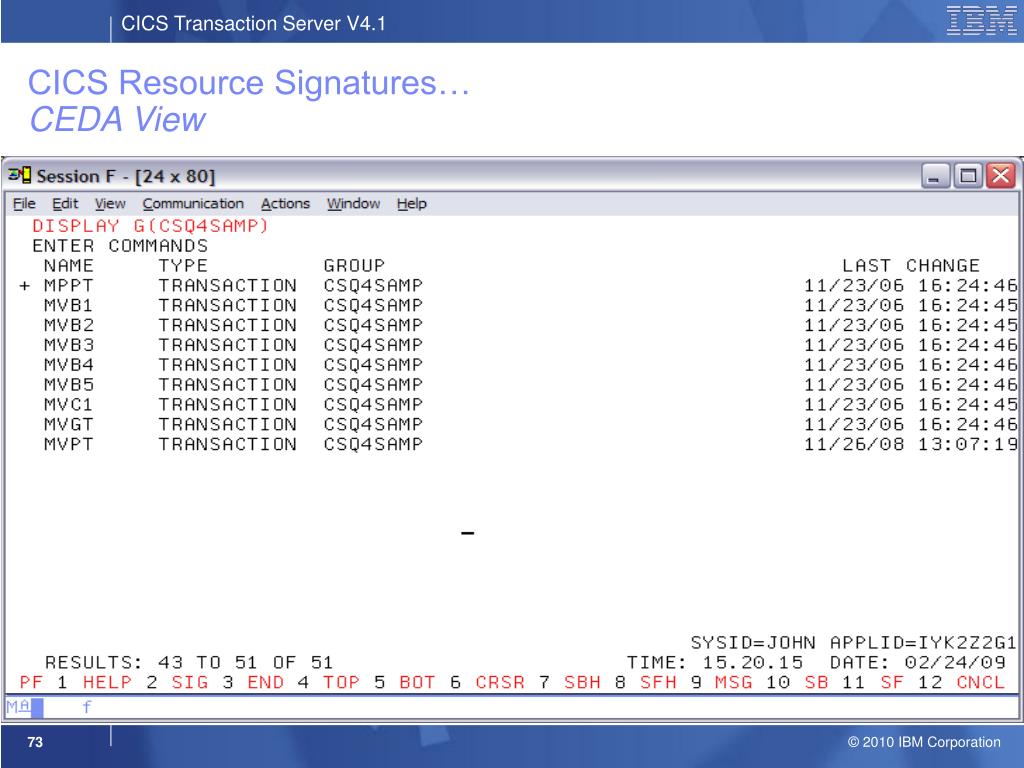
Task: Click the CNCL PF key label
Action: (981, 682)
